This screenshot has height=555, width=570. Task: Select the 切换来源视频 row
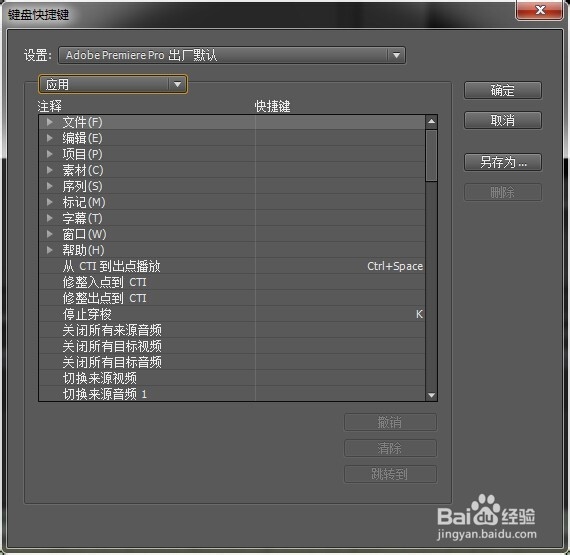pos(232,378)
